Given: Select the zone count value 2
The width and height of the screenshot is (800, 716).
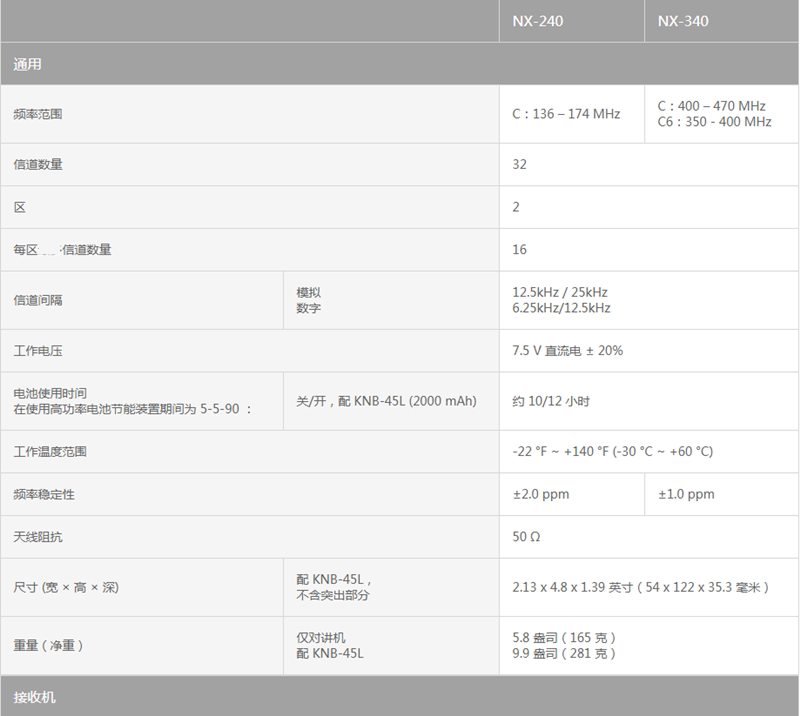Looking at the screenshot, I should (516, 207).
